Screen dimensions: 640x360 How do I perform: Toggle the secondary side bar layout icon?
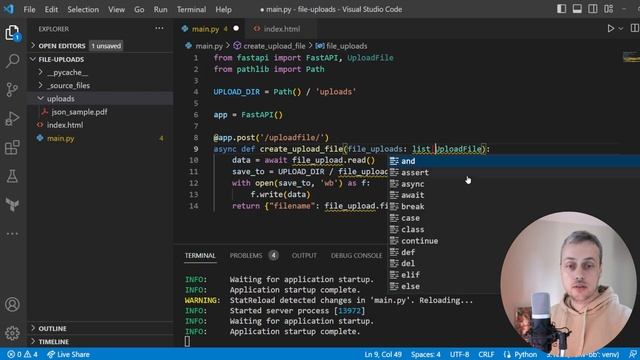pos(593,9)
